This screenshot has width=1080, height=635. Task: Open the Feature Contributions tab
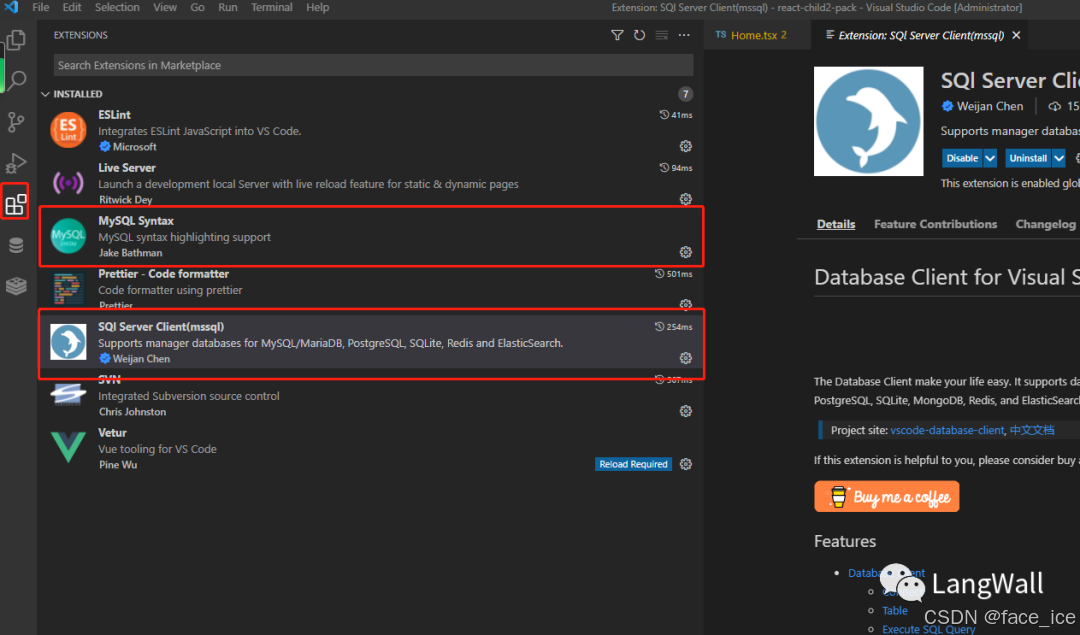click(935, 224)
